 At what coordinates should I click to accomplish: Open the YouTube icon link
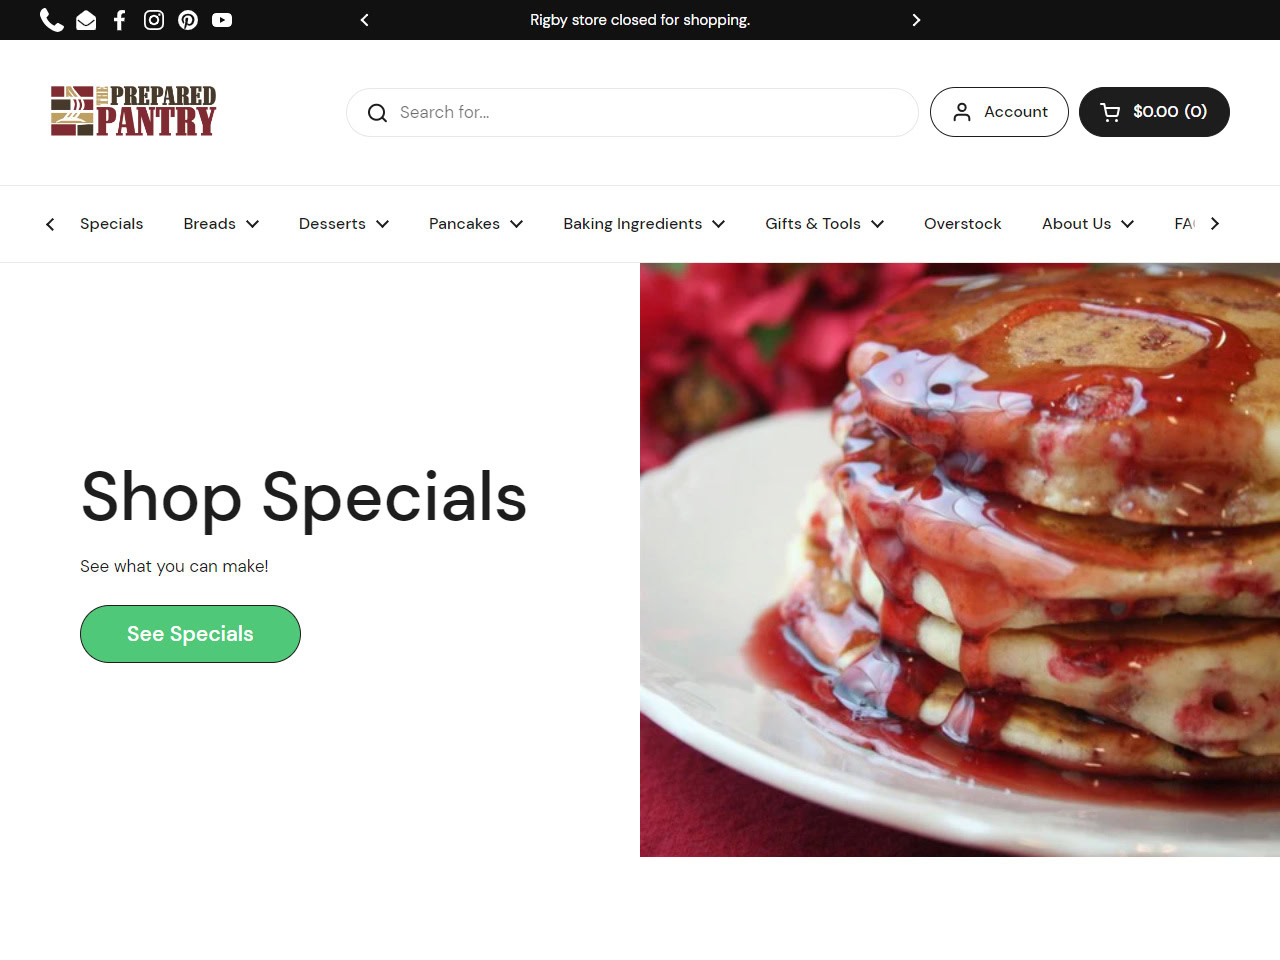(222, 20)
